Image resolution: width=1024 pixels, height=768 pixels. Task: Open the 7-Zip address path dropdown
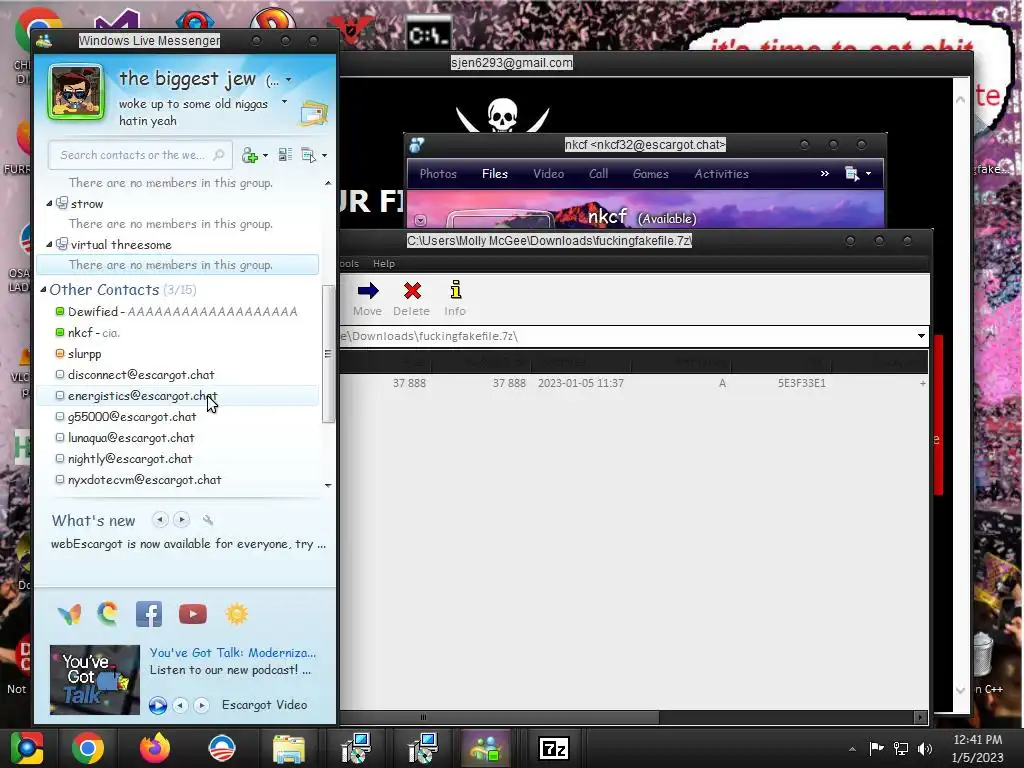pos(921,336)
